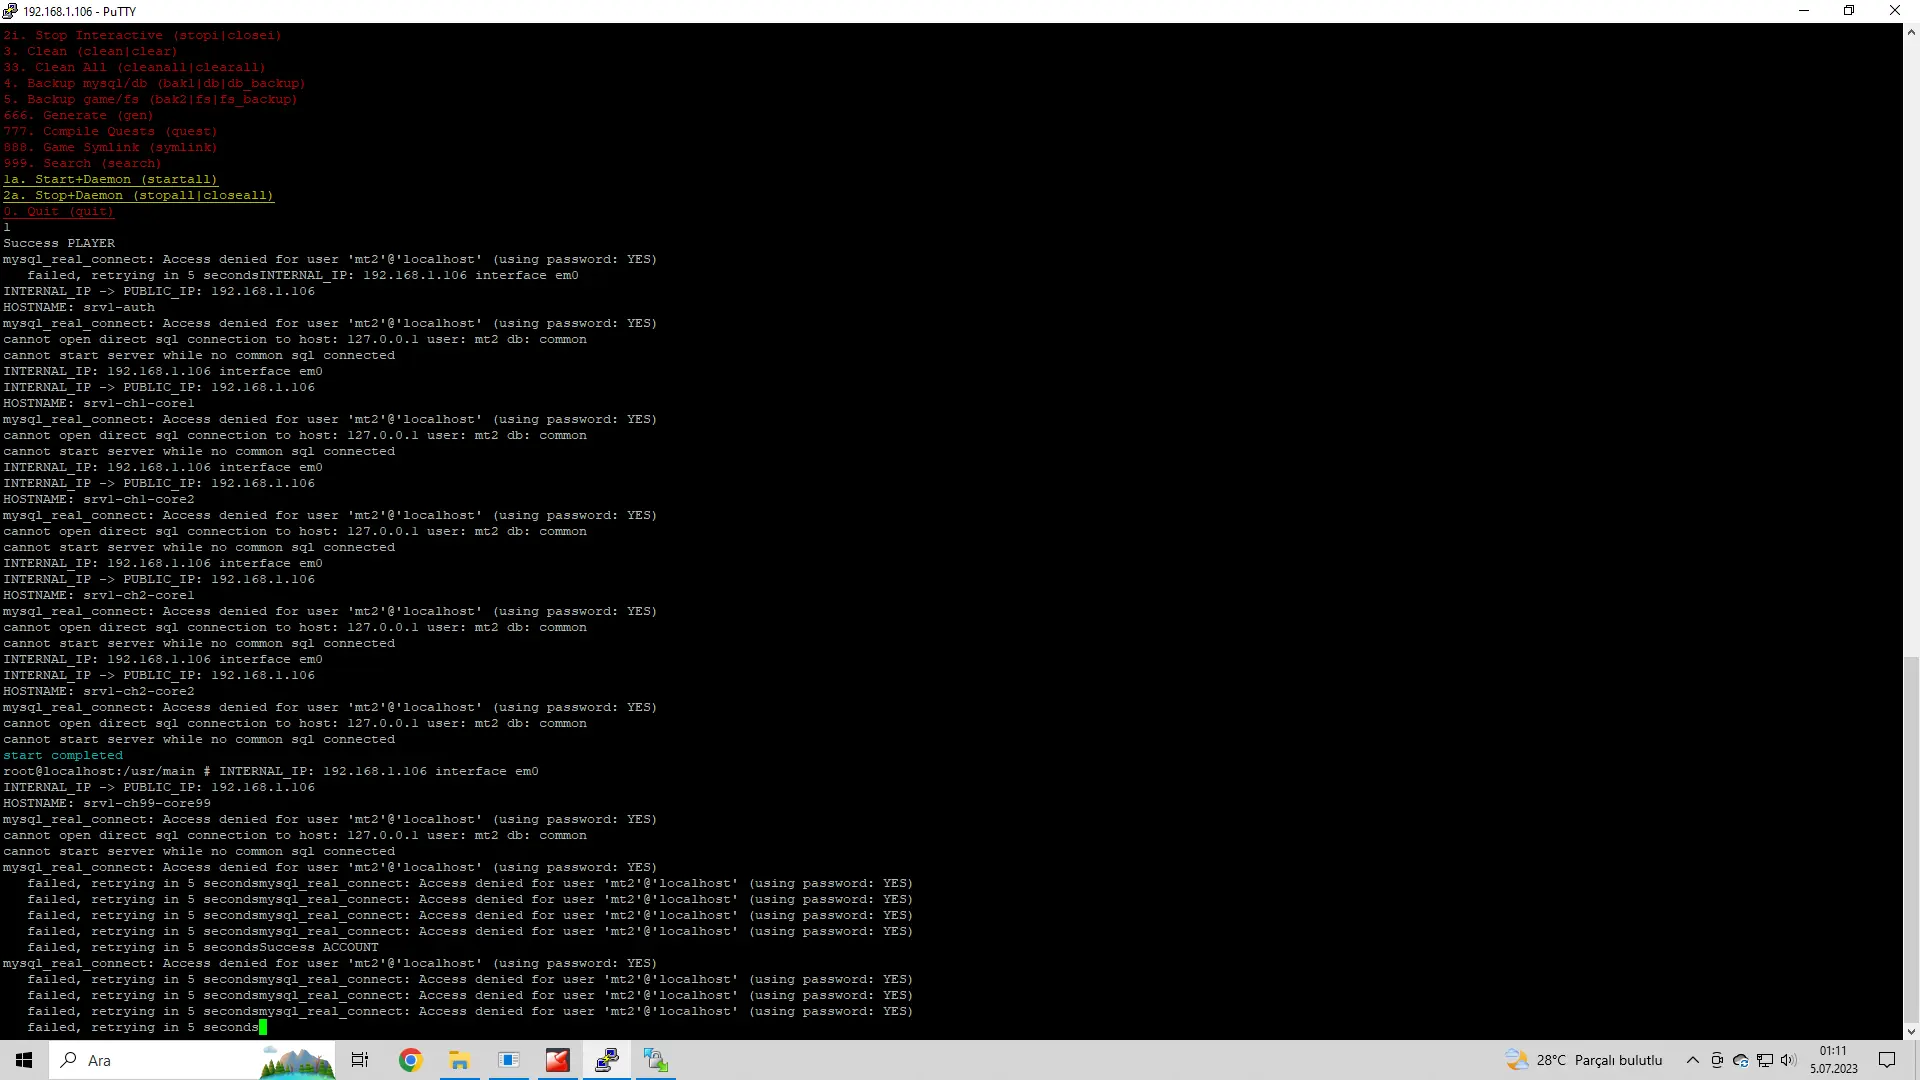Click the volume speaker tray icon
This screenshot has width=1920, height=1080.
(x=1788, y=1060)
